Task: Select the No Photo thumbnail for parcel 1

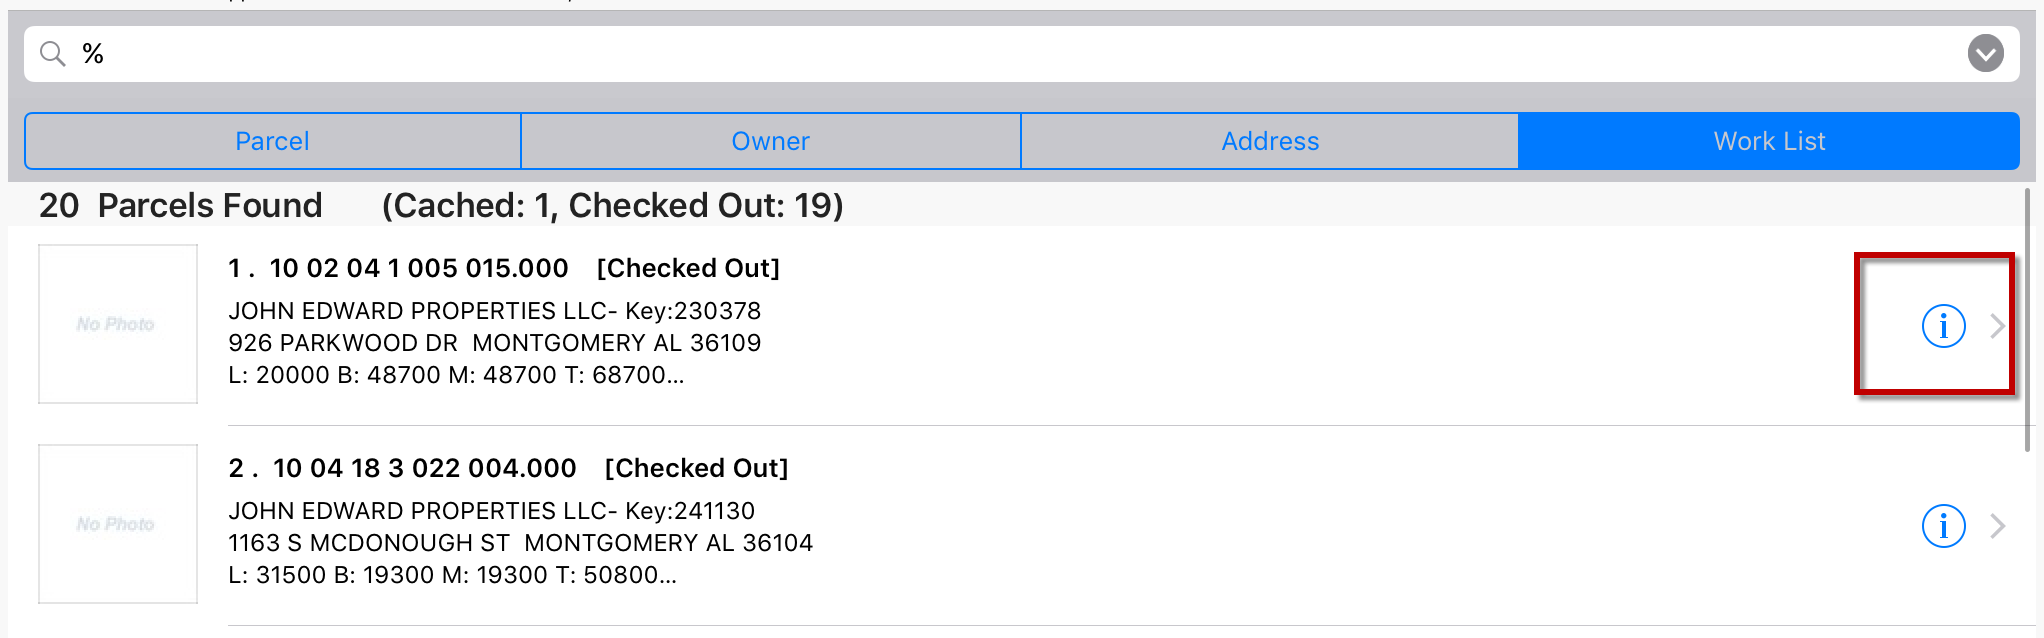Action: click(118, 324)
